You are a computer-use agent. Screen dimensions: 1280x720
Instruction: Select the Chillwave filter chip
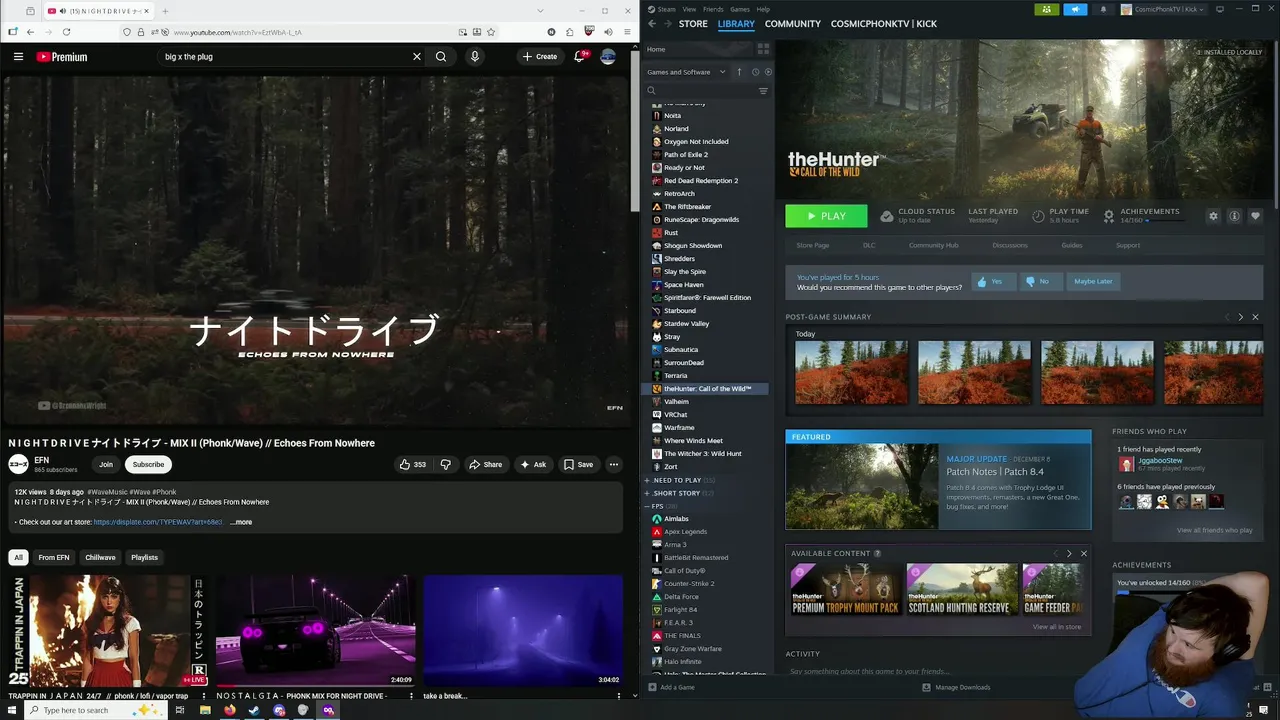[100, 557]
